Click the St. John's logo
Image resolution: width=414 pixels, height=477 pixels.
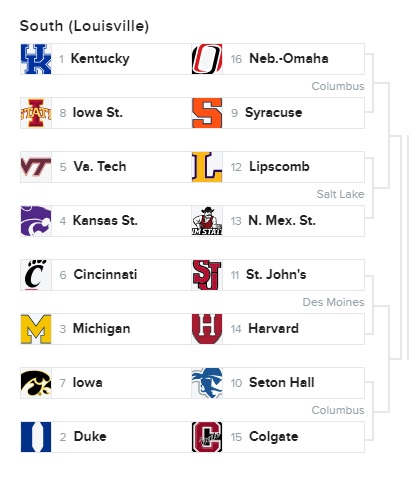click(x=207, y=275)
